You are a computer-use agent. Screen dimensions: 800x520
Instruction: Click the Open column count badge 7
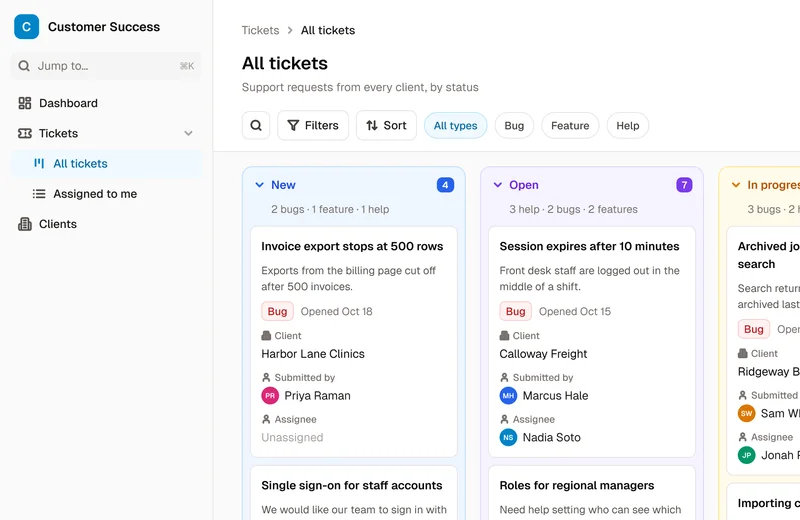click(x=684, y=185)
